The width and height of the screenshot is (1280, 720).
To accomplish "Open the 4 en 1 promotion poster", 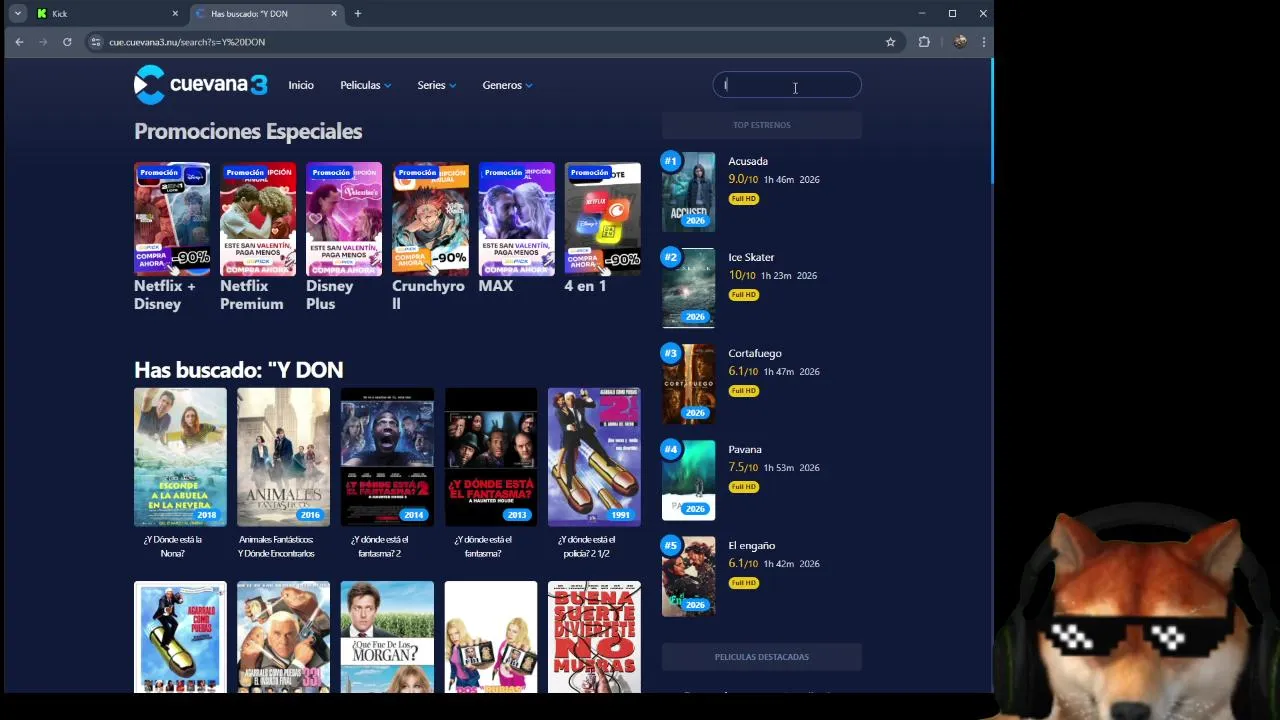I will click(602, 219).
